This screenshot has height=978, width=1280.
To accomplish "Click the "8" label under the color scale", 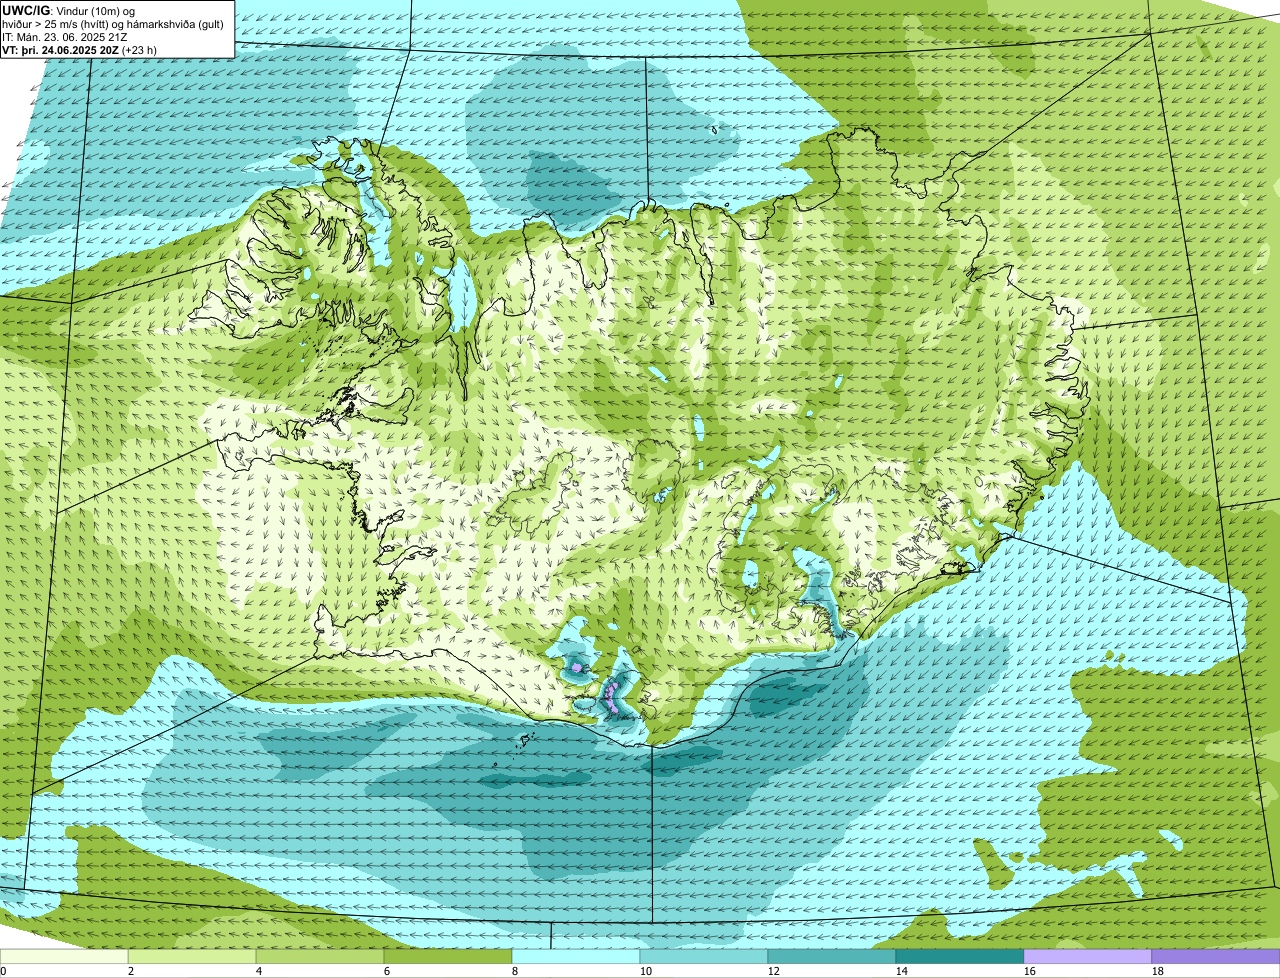I will 514,971.
